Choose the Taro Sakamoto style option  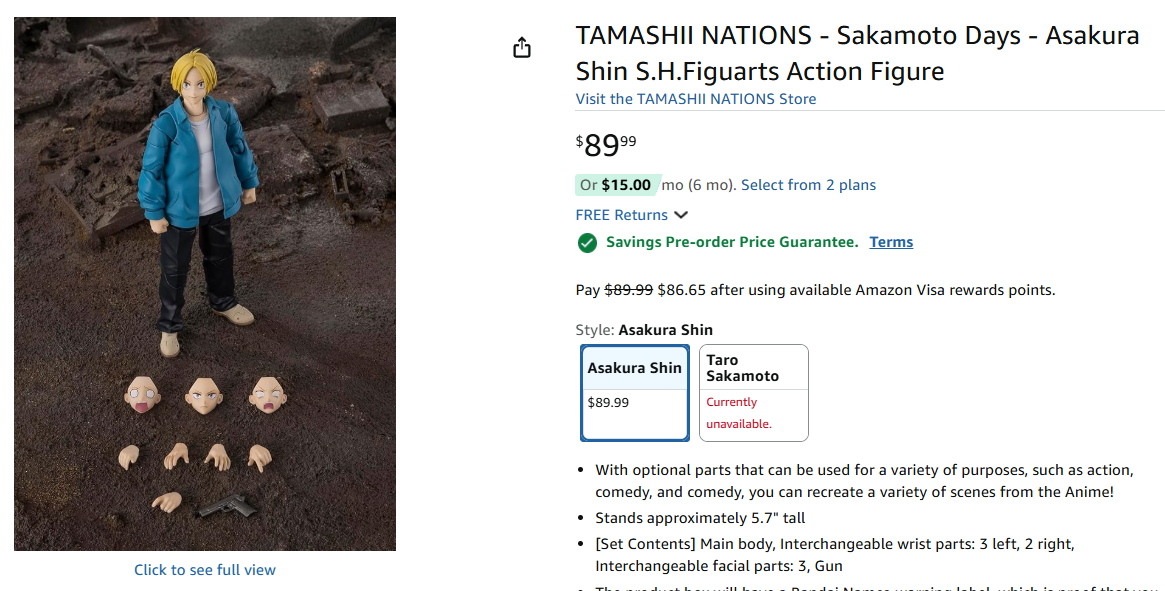click(x=755, y=392)
